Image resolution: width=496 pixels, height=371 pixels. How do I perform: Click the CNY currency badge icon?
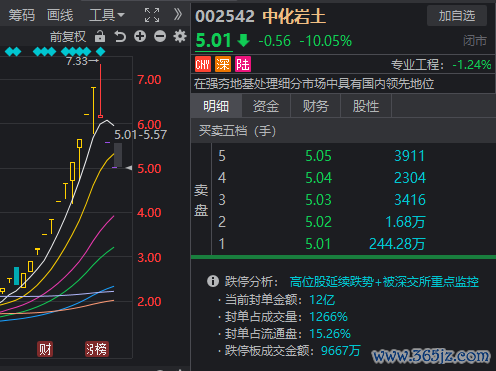click(203, 64)
